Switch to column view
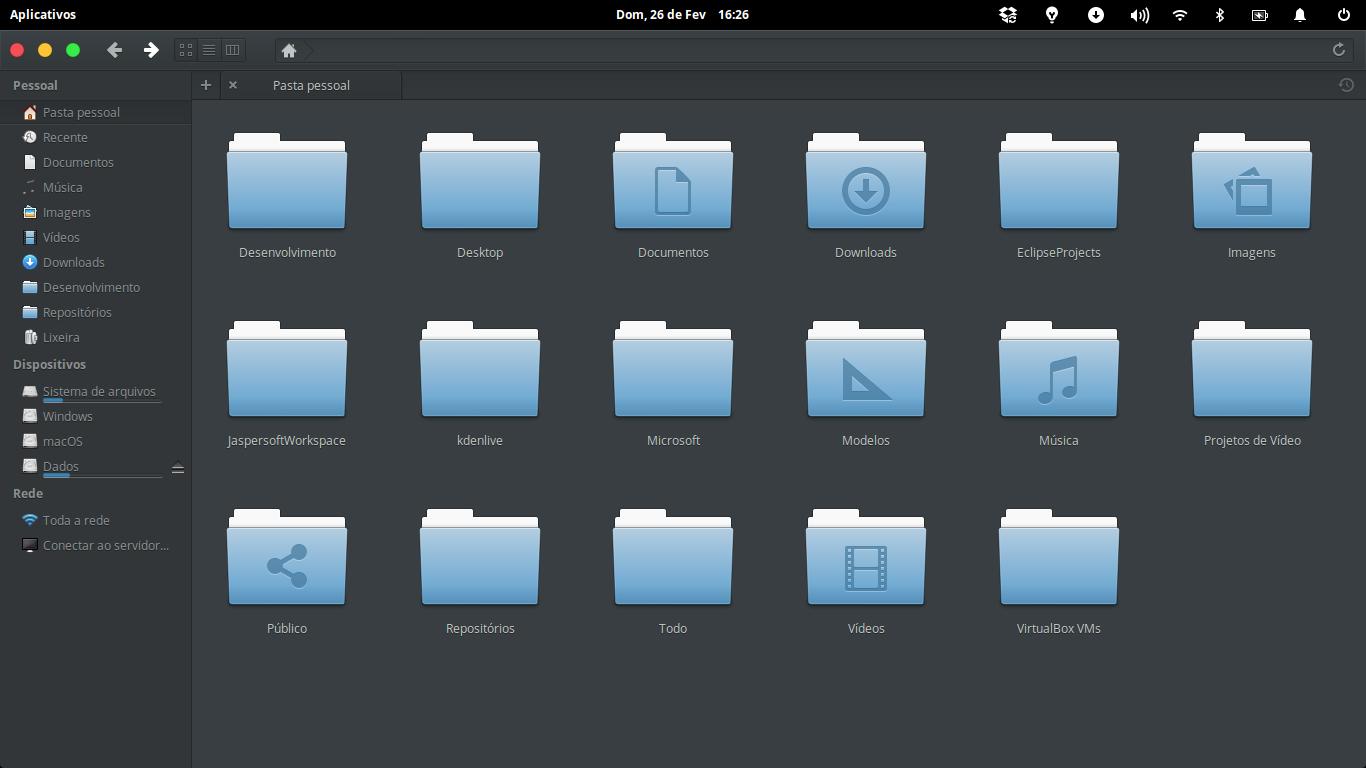 pyautogui.click(x=232, y=50)
